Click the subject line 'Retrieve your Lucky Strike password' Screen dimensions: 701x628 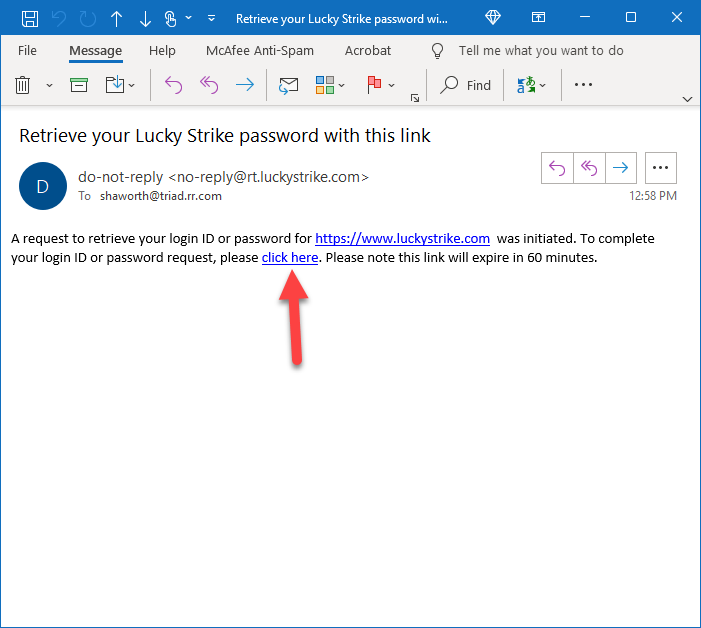tap(224, 136)
